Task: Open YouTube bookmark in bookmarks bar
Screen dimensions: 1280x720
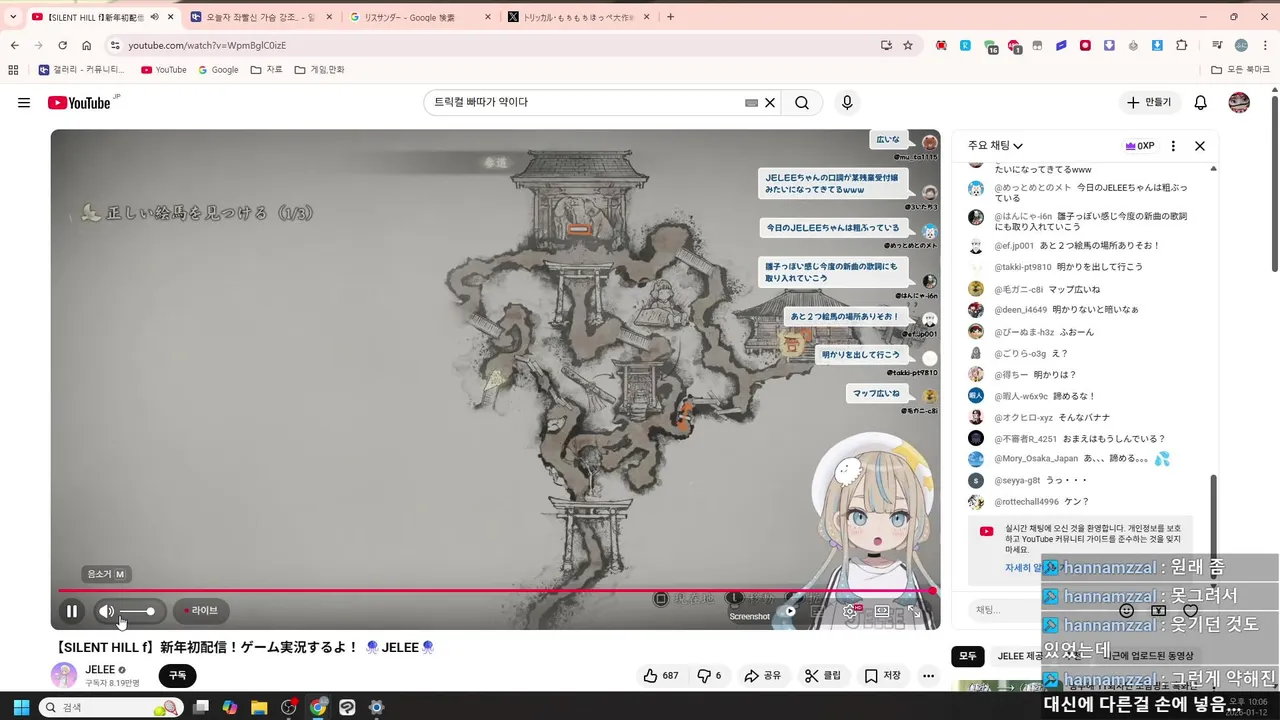Action: tap(164, 70)
